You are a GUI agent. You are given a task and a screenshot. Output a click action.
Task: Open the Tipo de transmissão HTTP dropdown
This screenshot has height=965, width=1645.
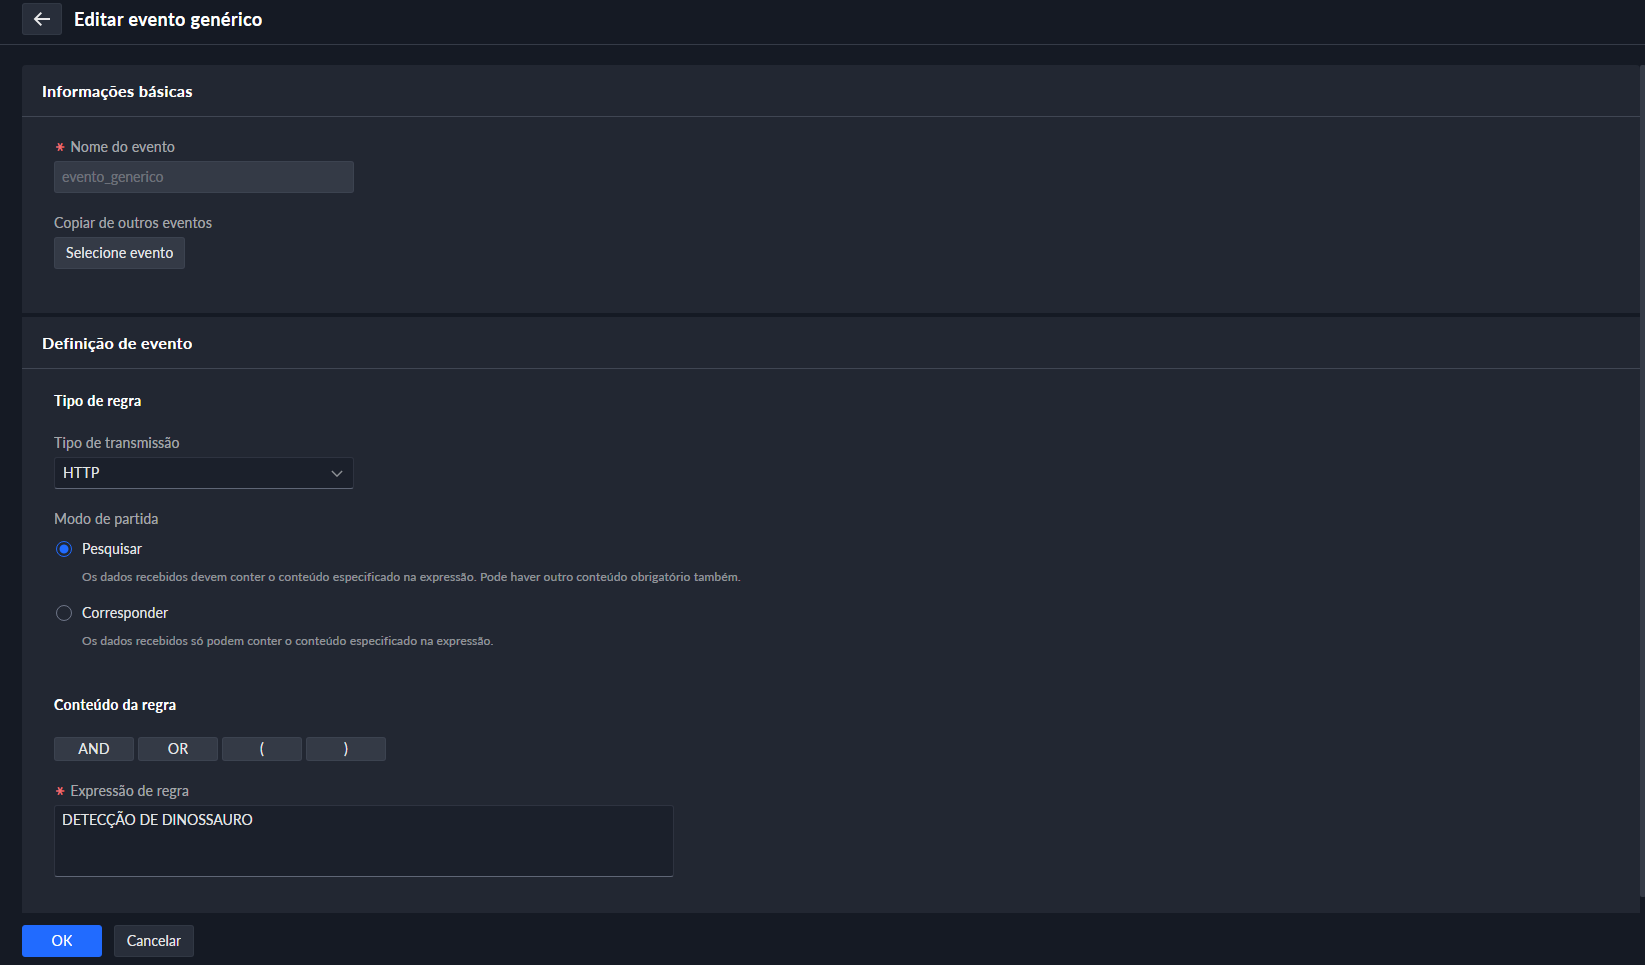(x=190, y=473)
